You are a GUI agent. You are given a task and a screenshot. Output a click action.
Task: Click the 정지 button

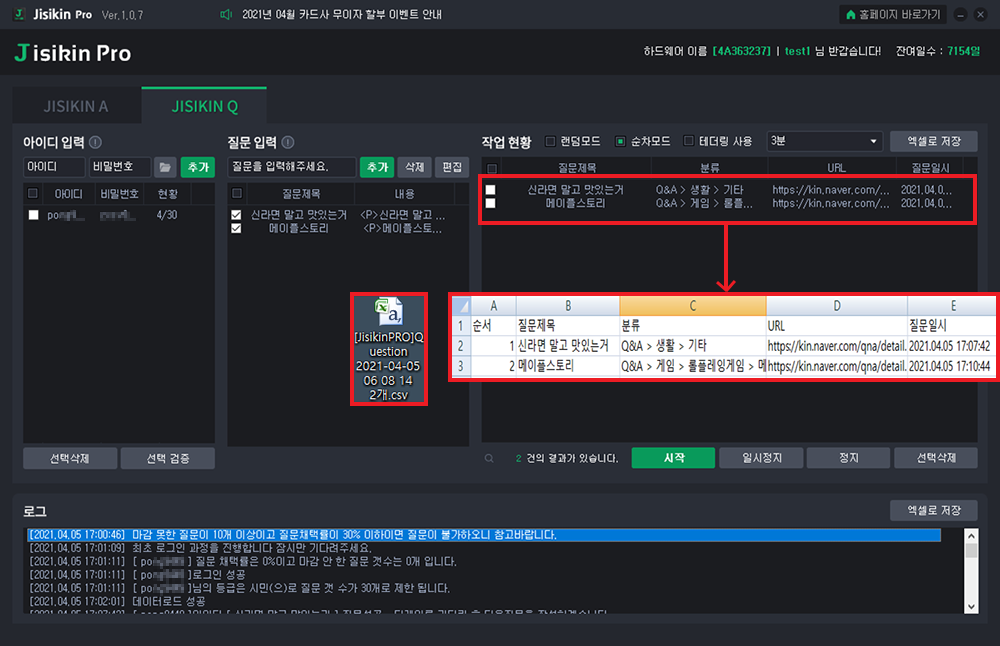coord(849,458)
